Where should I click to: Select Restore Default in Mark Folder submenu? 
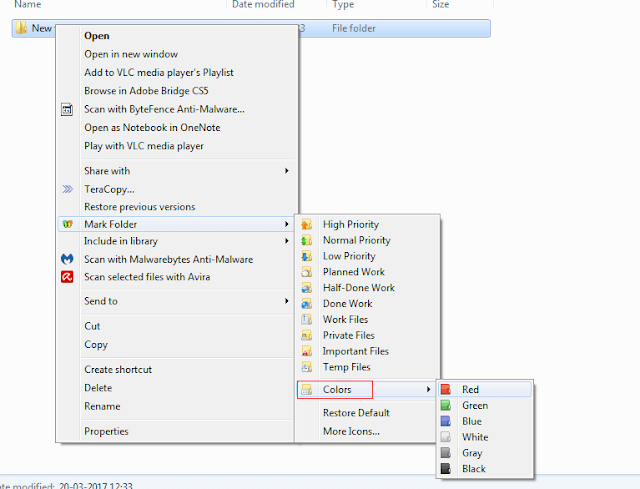(356, 413)
